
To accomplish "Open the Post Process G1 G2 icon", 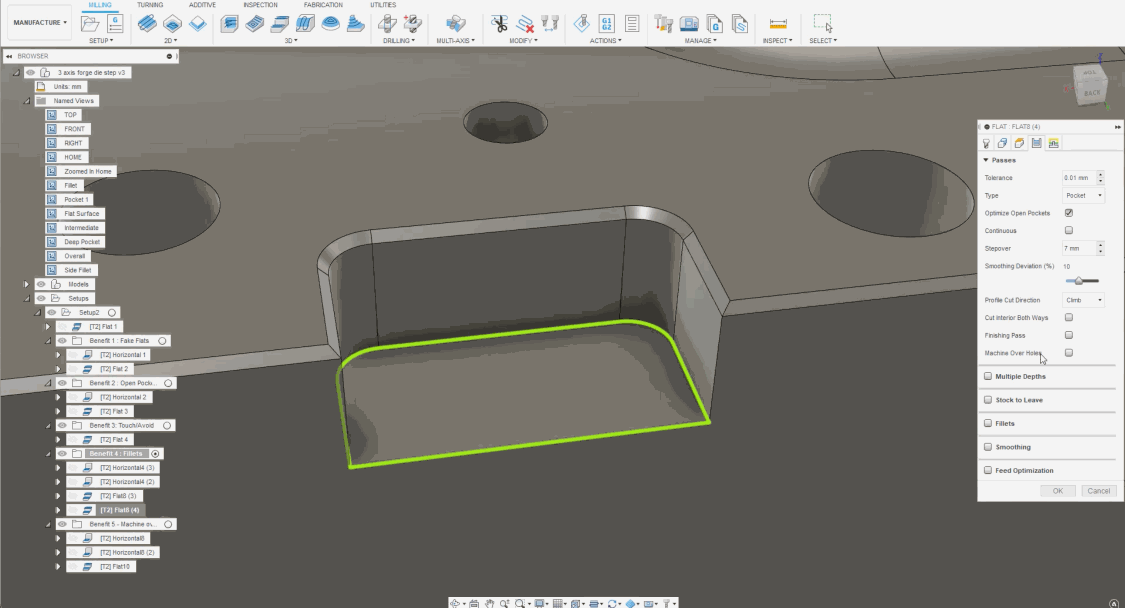I will point(606,22).
